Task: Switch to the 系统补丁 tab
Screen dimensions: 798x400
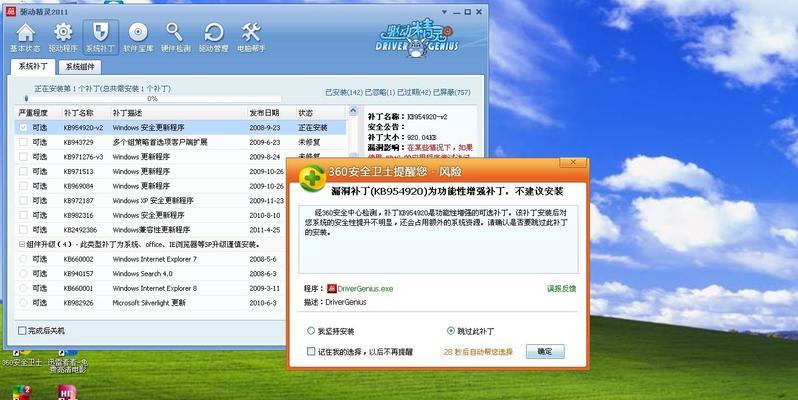Action: click(33, 66)
